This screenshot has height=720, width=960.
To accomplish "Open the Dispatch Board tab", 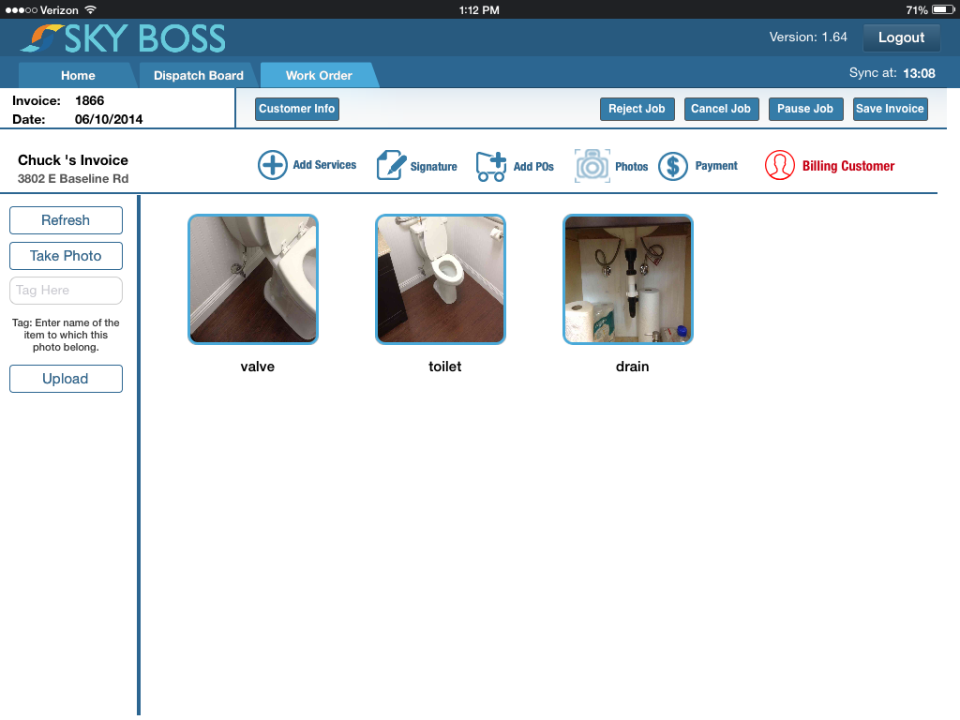I will [196, 75].
